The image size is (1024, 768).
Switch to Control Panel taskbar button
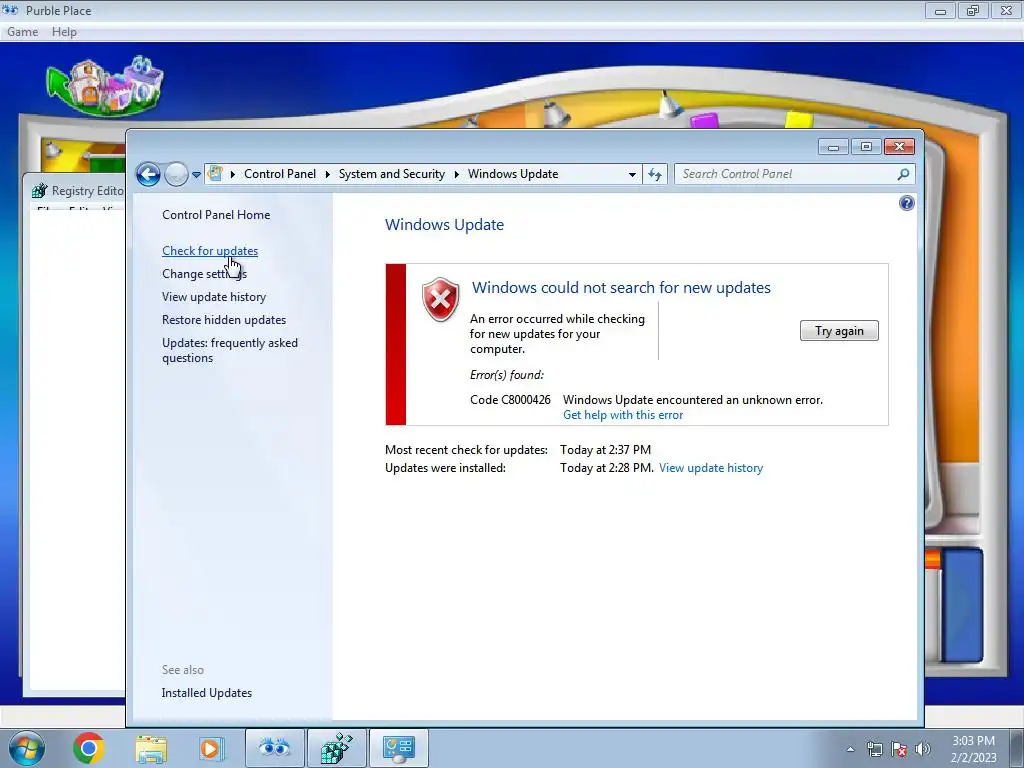pos(399,748)
